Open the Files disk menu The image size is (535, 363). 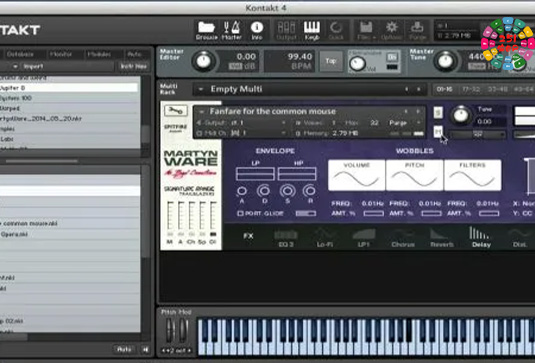366,30
